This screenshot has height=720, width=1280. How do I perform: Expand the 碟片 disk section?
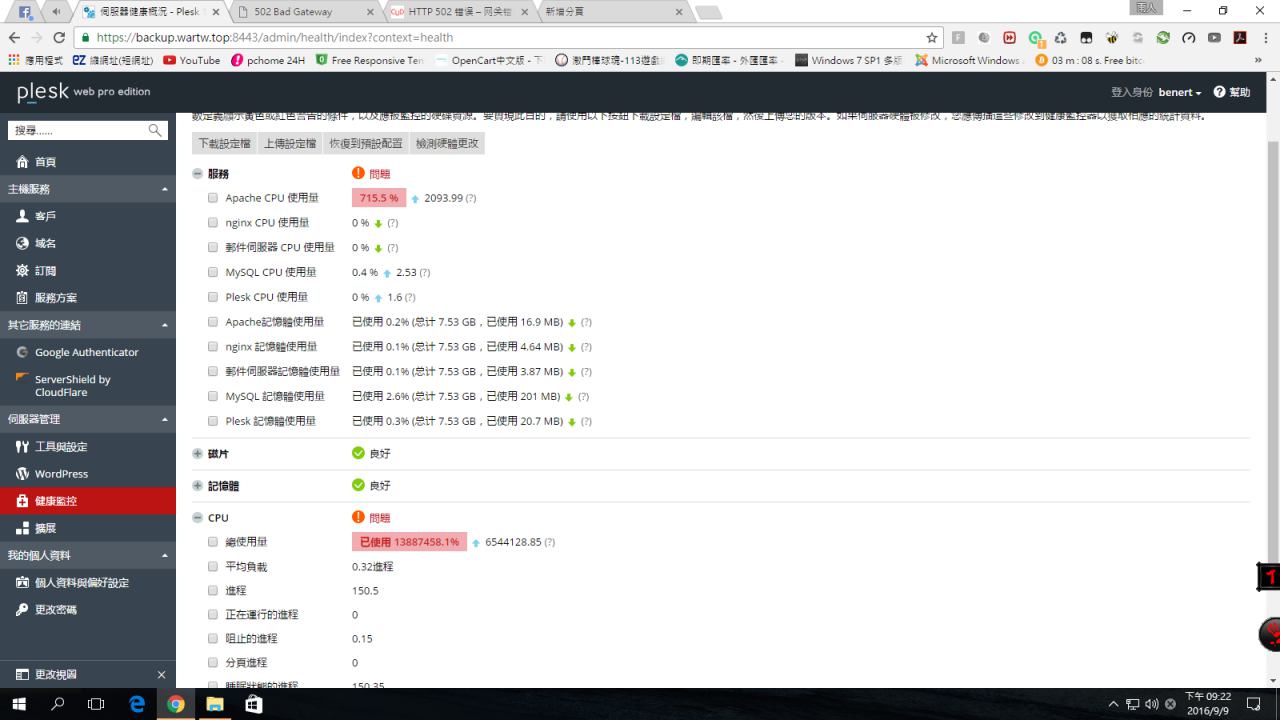pyautogui.click(x=197, y=454)
